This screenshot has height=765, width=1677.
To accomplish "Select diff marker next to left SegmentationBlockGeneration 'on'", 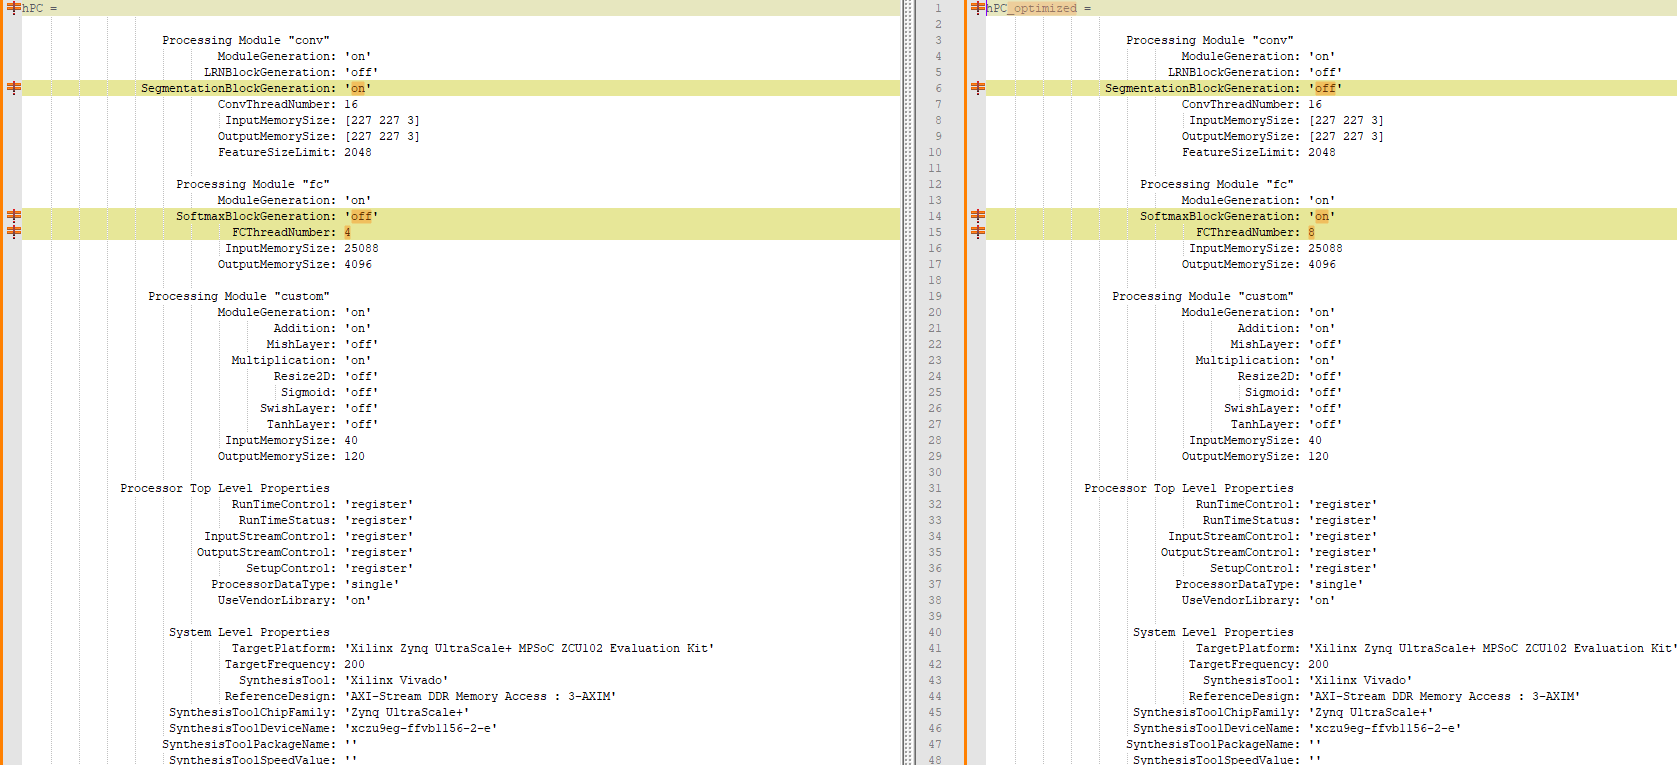I will 14,87.
